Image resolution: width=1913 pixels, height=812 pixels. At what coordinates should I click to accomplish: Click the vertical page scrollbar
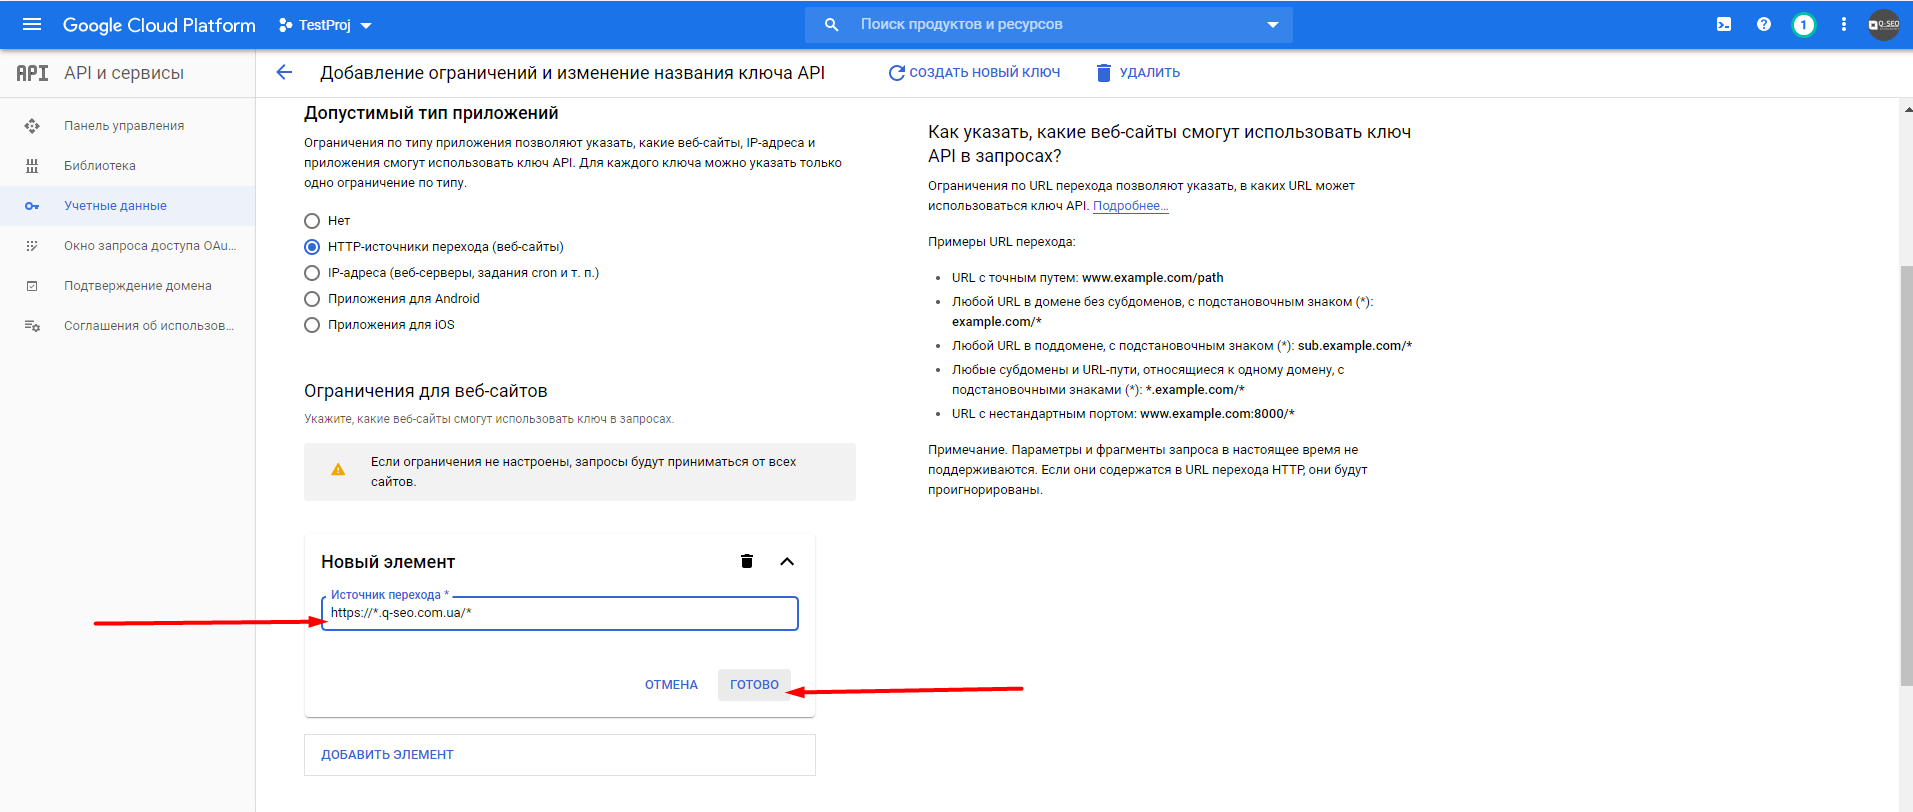tap(1906, 475)
